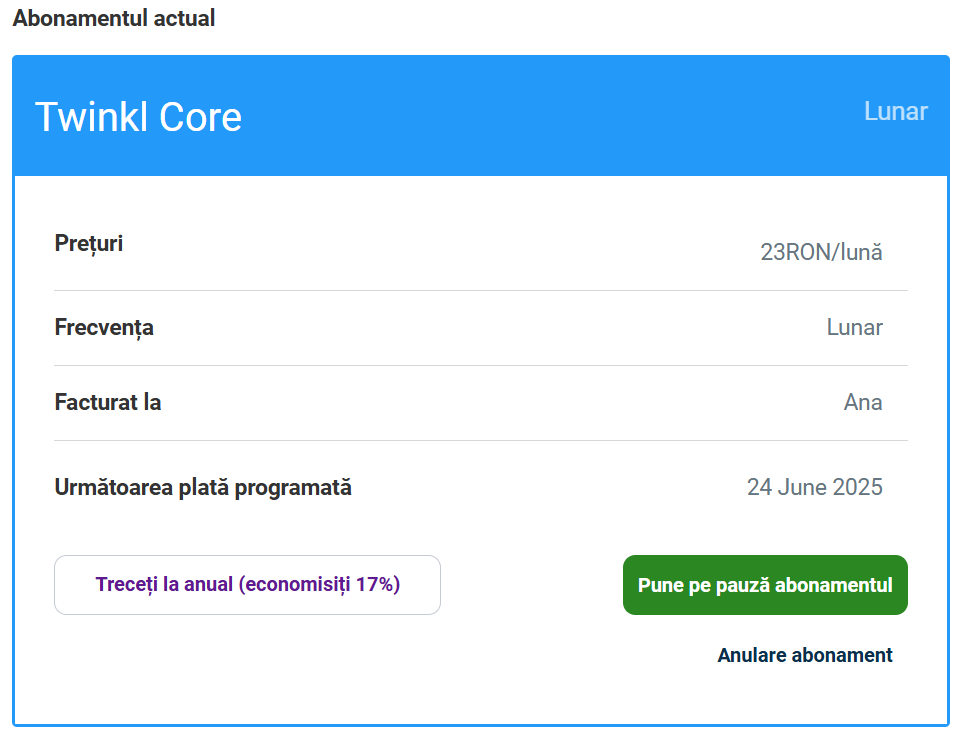Click the 'Abonamentul actual' heading
971x747 pixels.
click(x=114, y=18)
